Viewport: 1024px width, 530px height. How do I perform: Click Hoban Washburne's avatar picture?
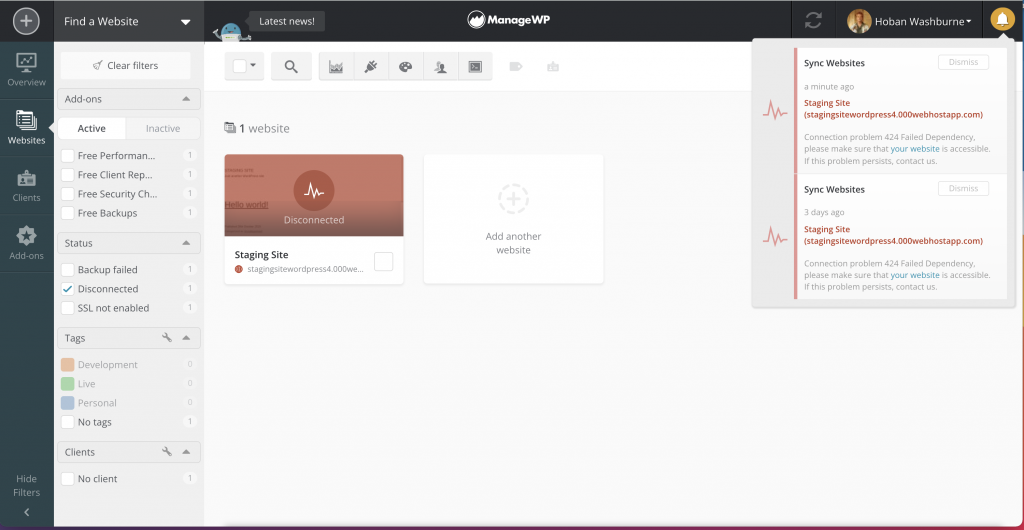[x=859, y=21]
